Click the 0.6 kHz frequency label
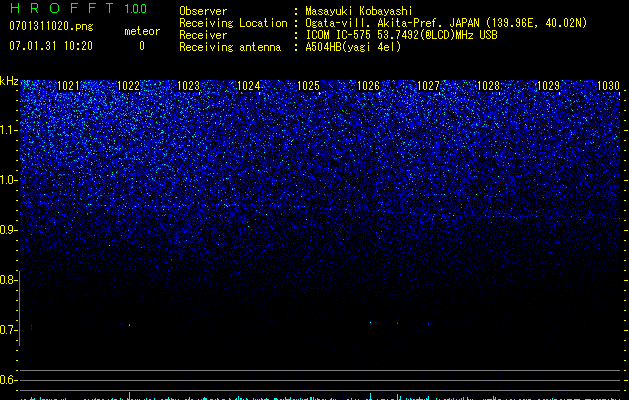Viewport: 629px width, 400px height. click(8, 380)
